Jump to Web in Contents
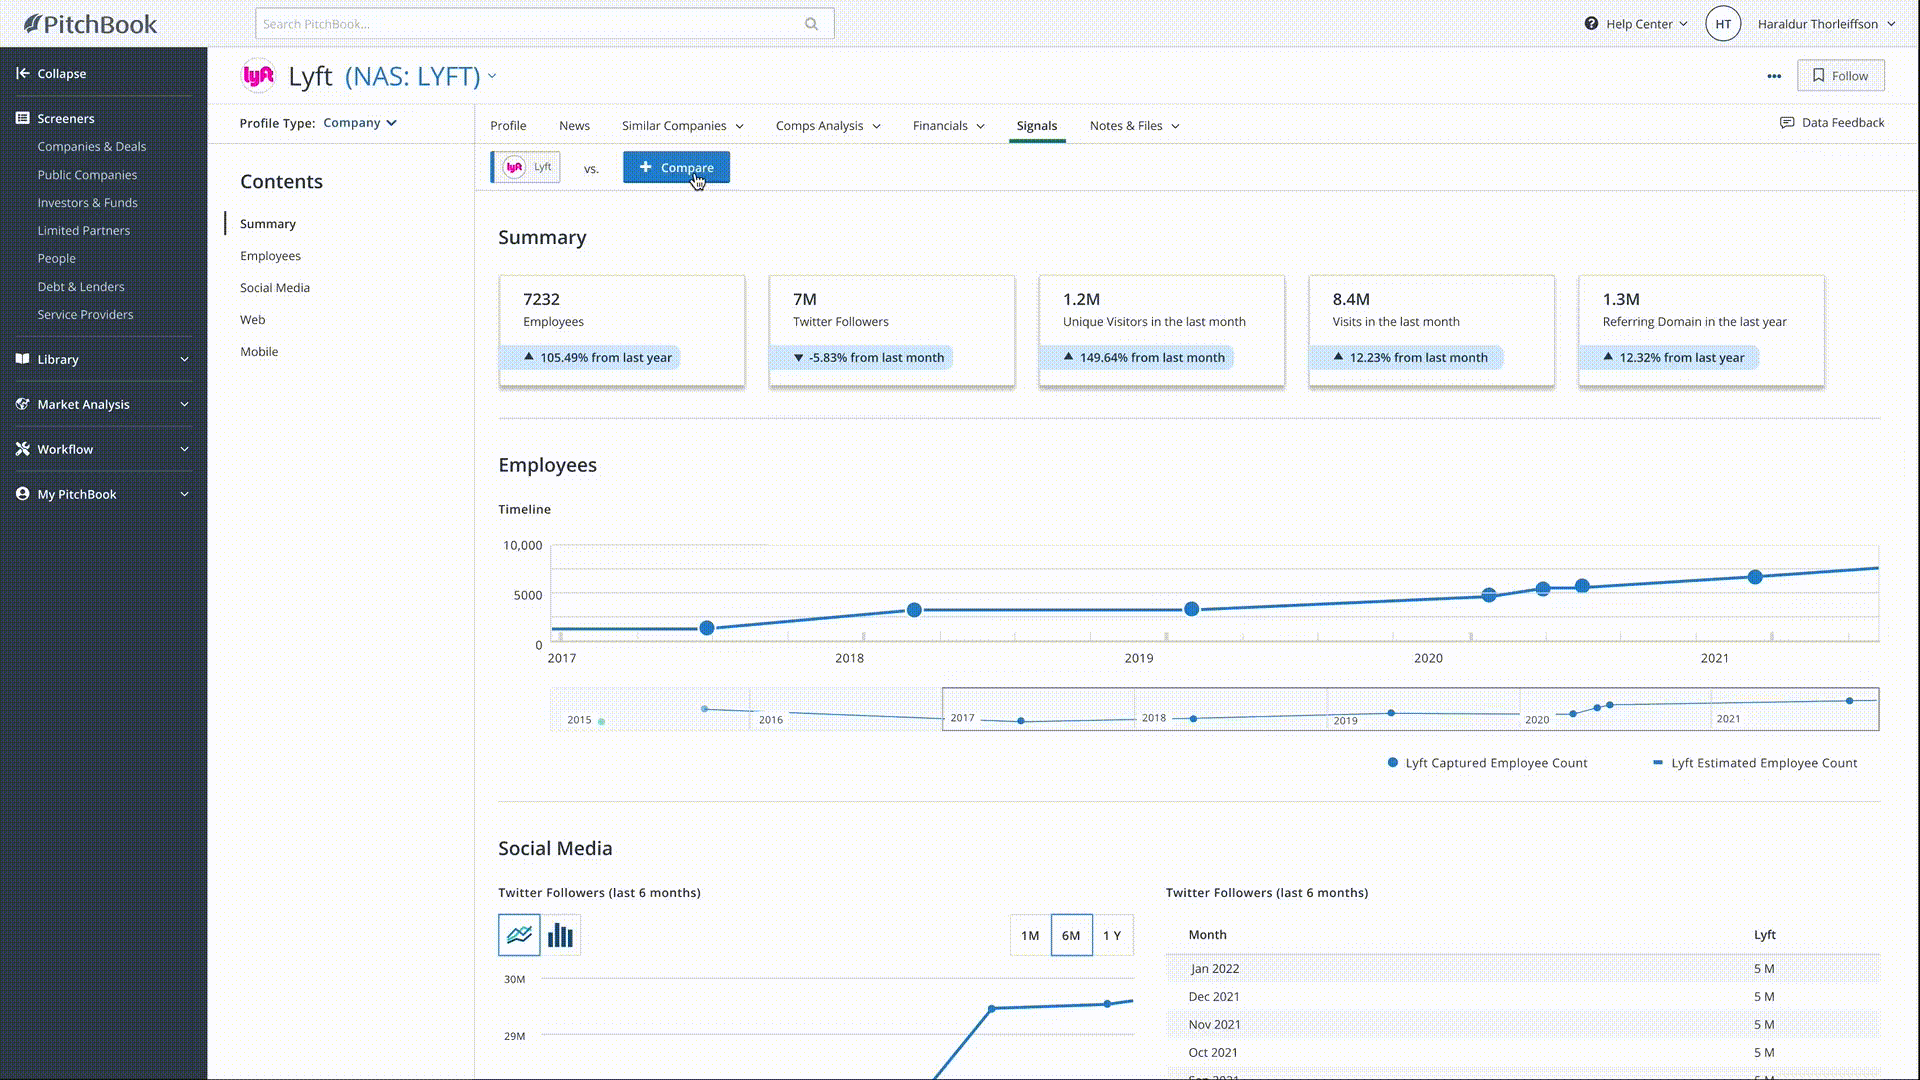 coord(252,320)
